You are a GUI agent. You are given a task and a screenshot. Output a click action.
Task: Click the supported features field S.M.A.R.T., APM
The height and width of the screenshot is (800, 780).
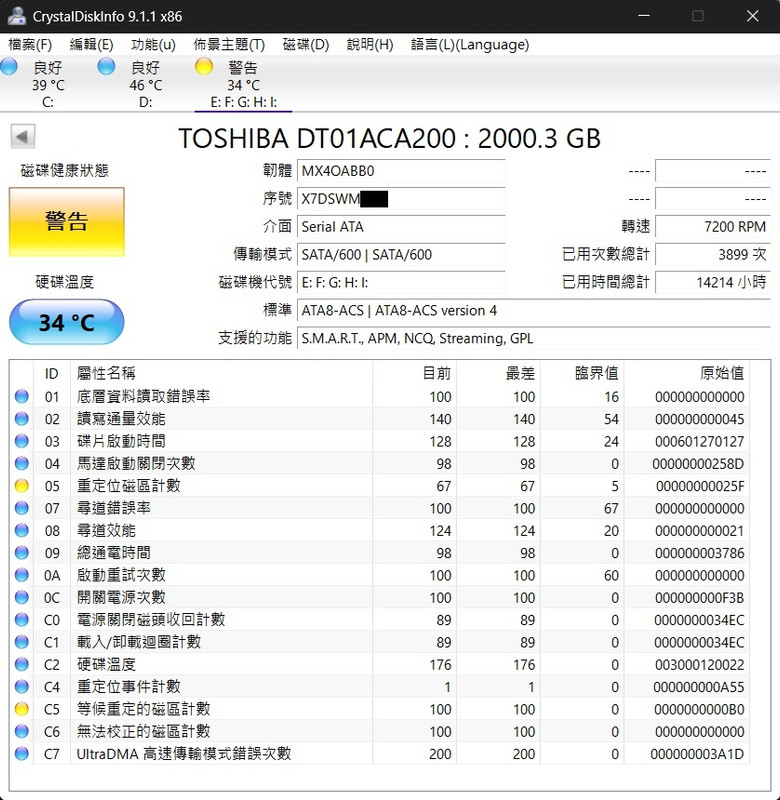point(534,338)
